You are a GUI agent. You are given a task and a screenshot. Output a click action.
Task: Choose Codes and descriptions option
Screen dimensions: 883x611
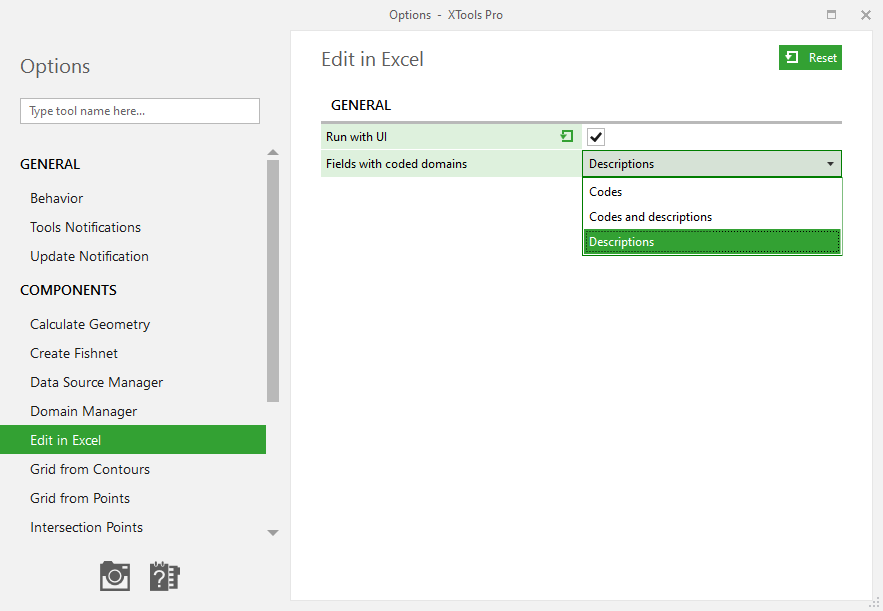(712, 217)
